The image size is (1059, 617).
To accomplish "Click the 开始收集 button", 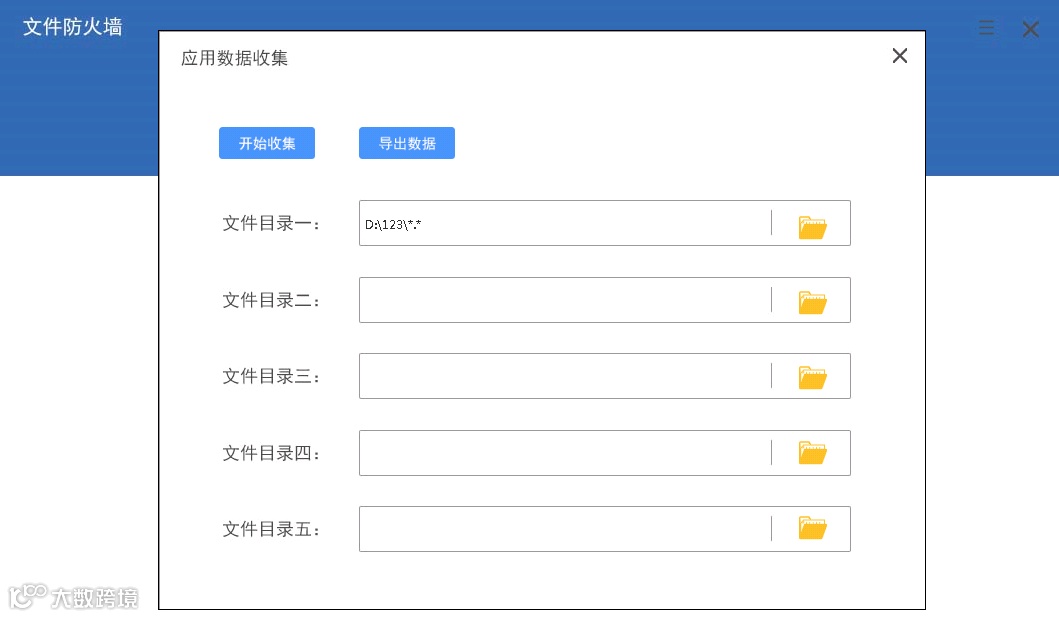I will (x=267, y=143).
